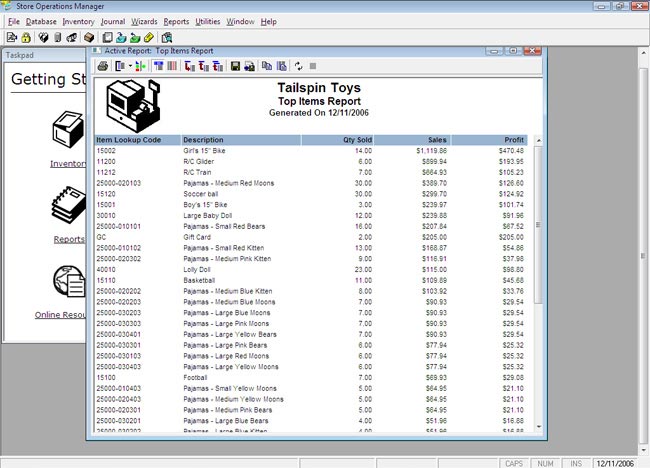The image size is (650, 468).
Task: Click the report's vertical scrollbar down arrow
Action: (538, 426)
